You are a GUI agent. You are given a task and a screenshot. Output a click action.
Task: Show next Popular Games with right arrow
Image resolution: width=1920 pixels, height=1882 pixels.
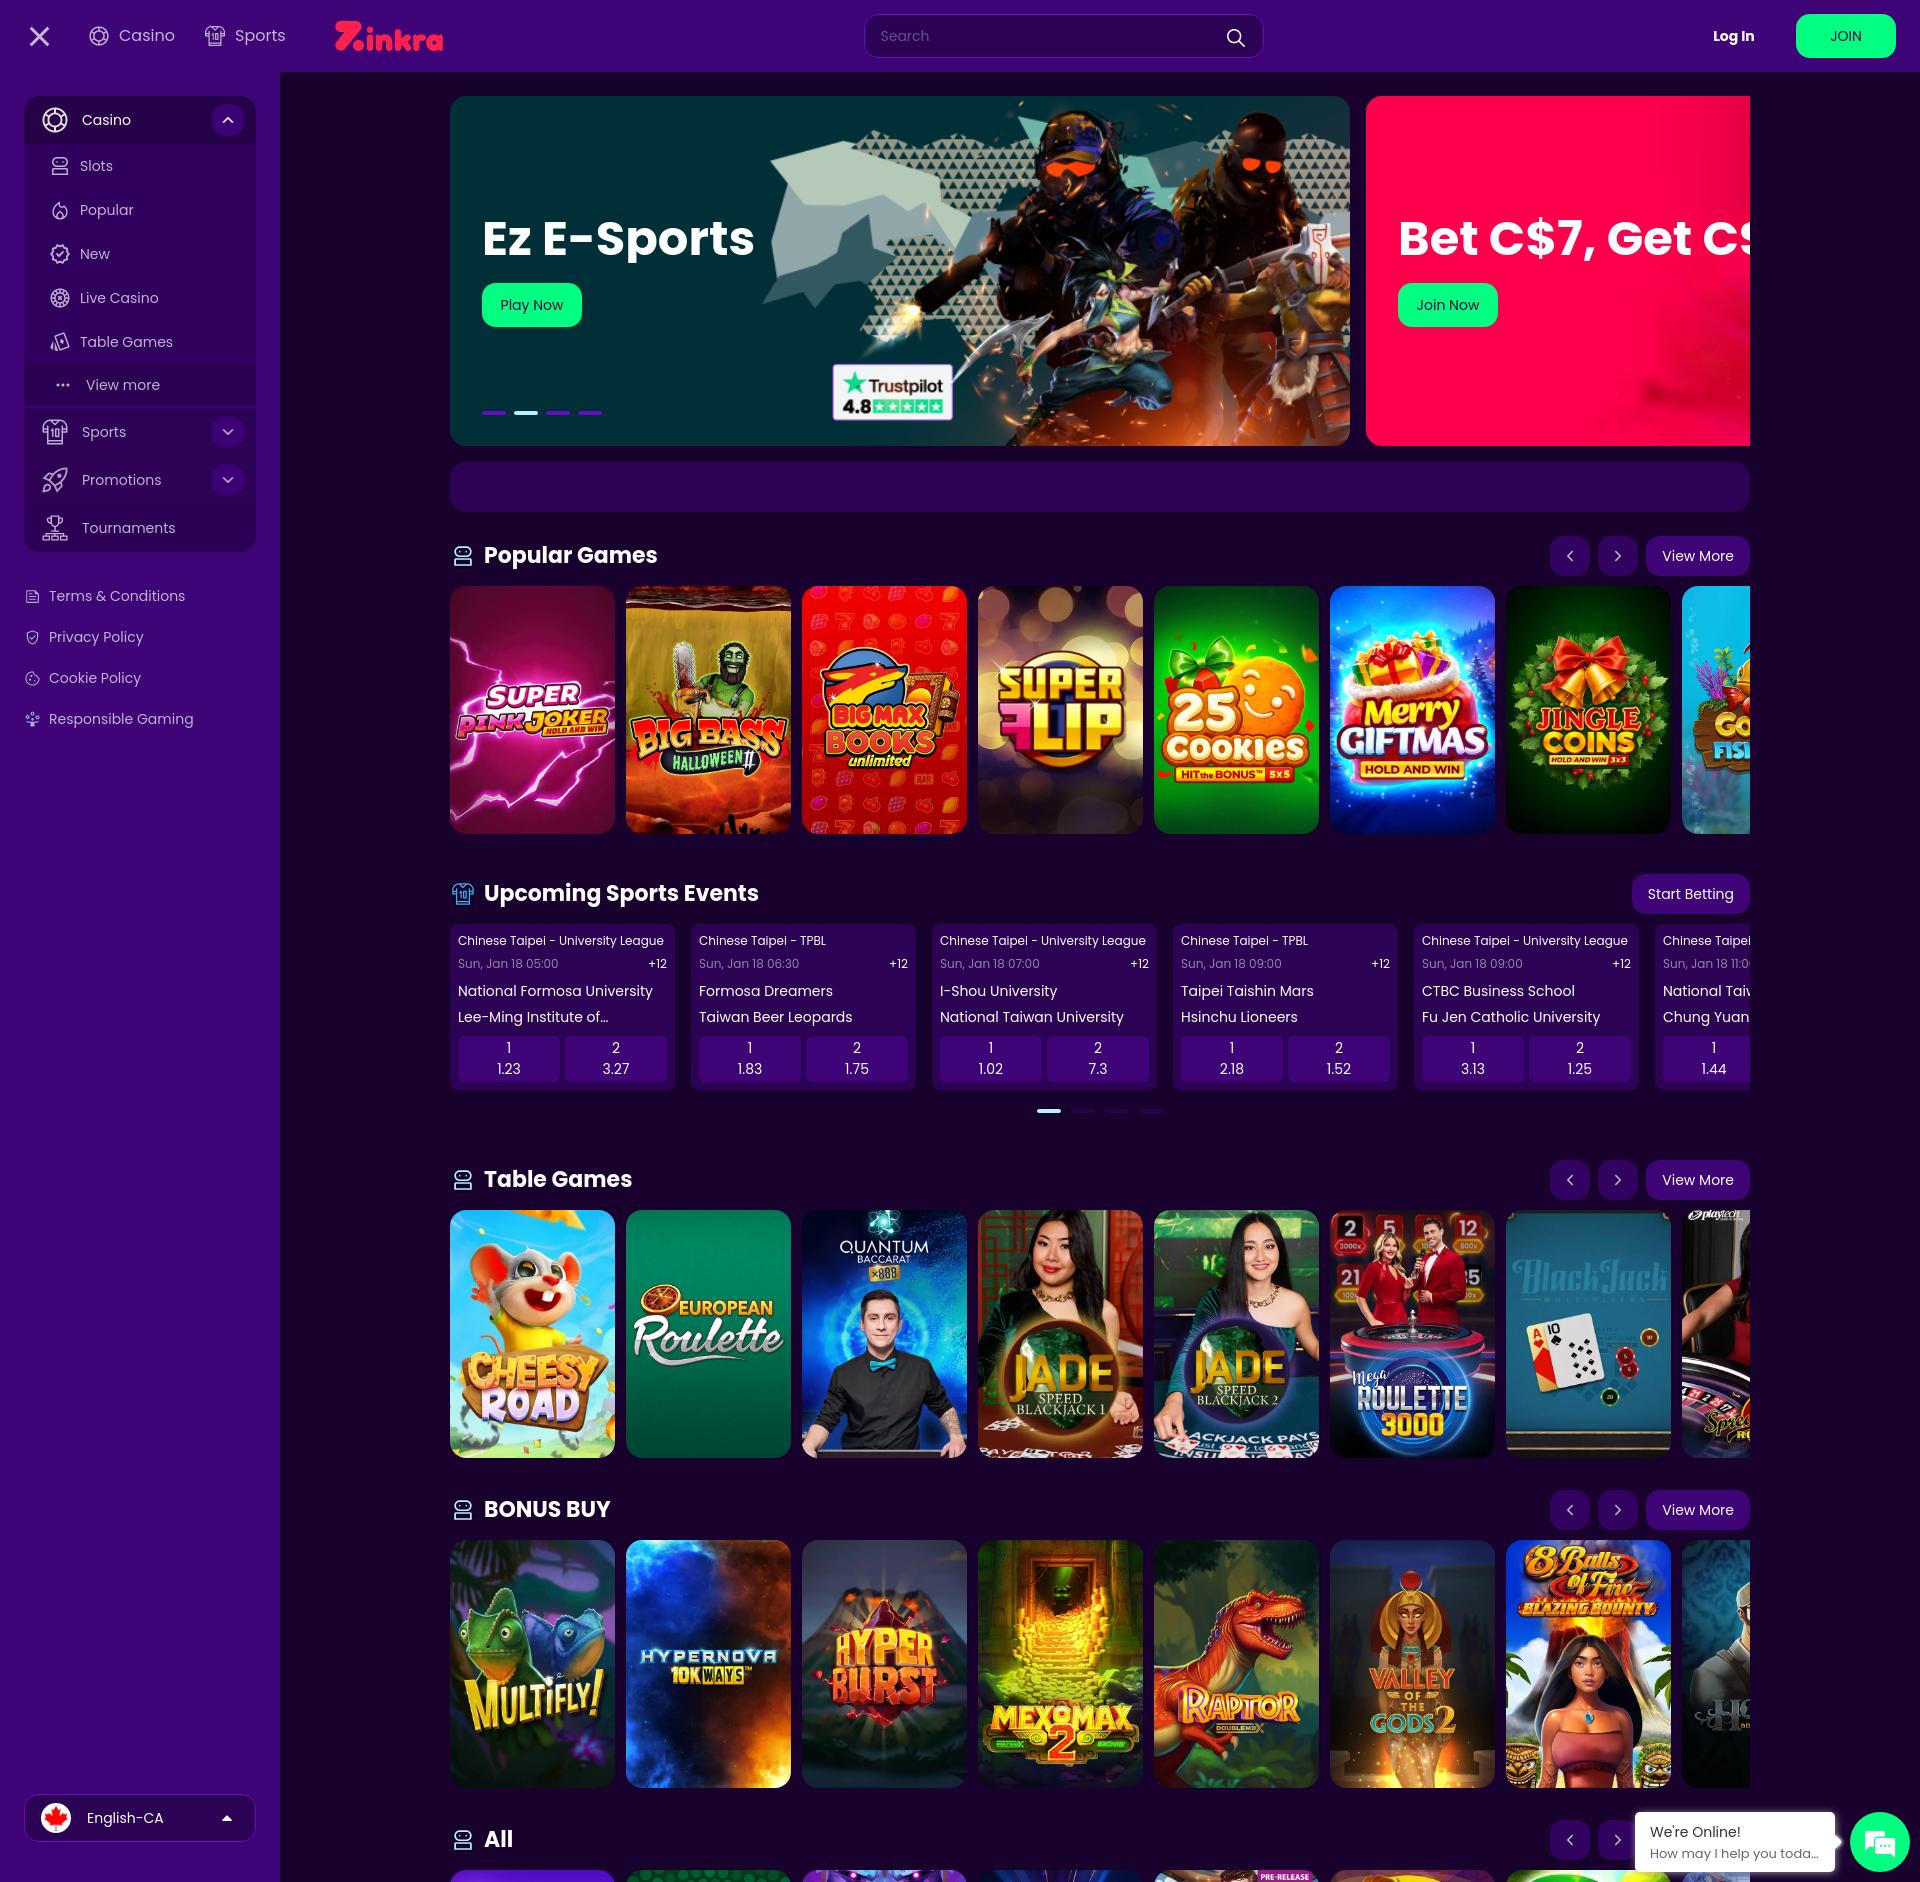pos(1617,556)
